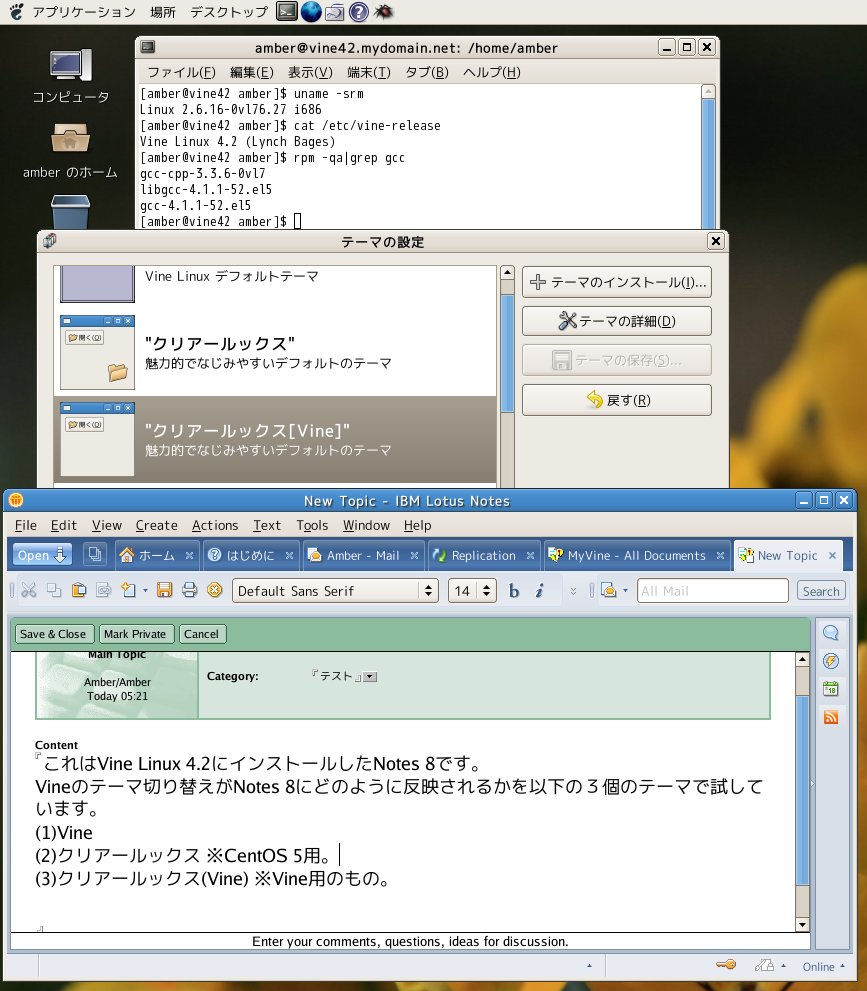Switch to the MyVine - All Documents tab
The width and height of the screenshot is (867, 991).
(636, 556)
